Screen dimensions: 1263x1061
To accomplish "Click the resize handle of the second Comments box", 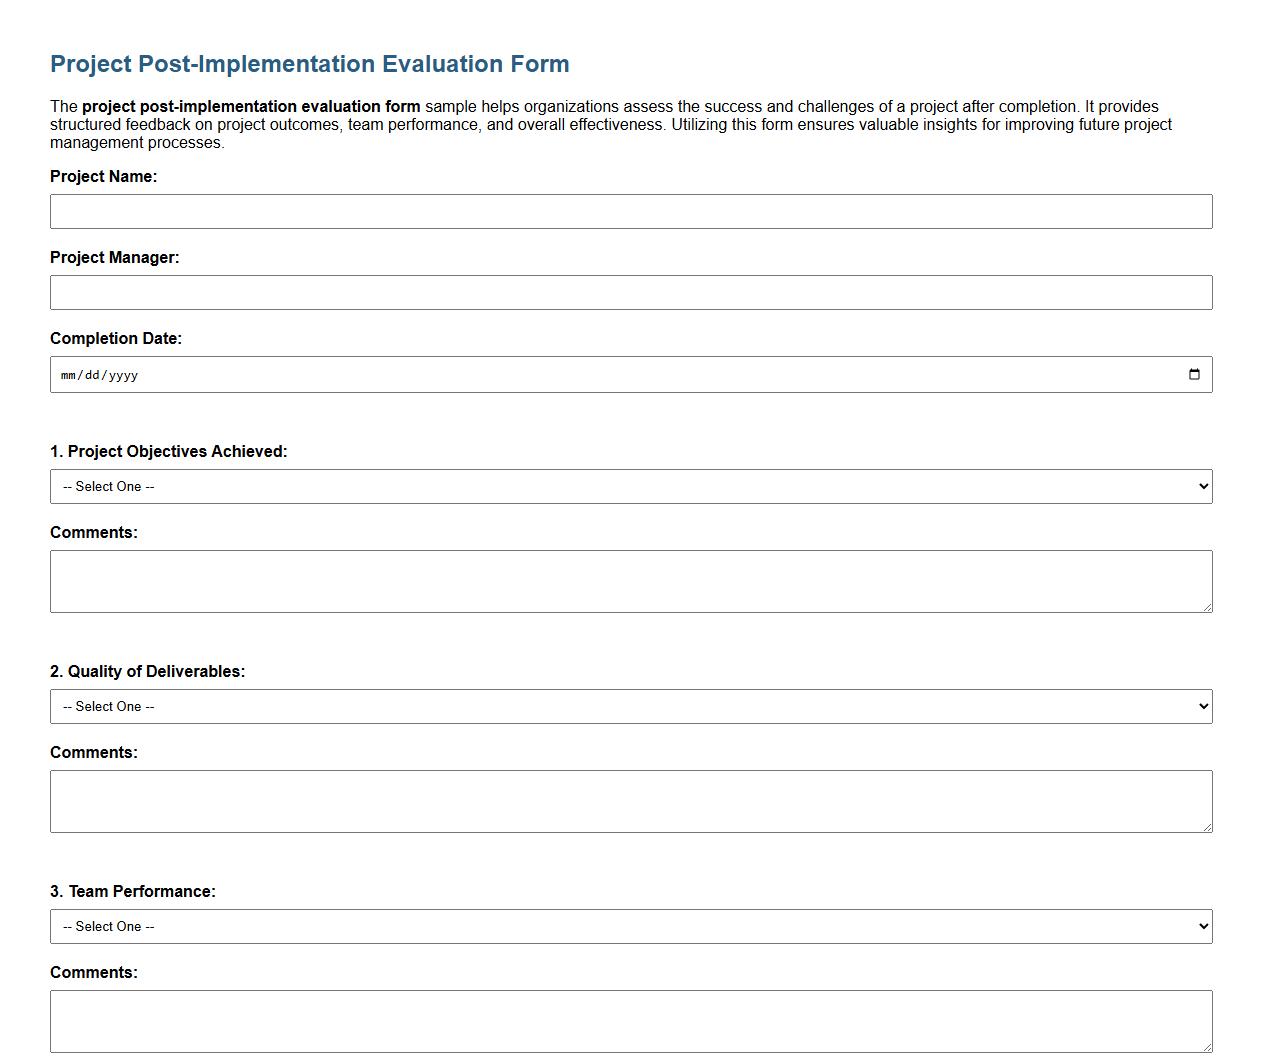I will click(x=1207, y=830).
